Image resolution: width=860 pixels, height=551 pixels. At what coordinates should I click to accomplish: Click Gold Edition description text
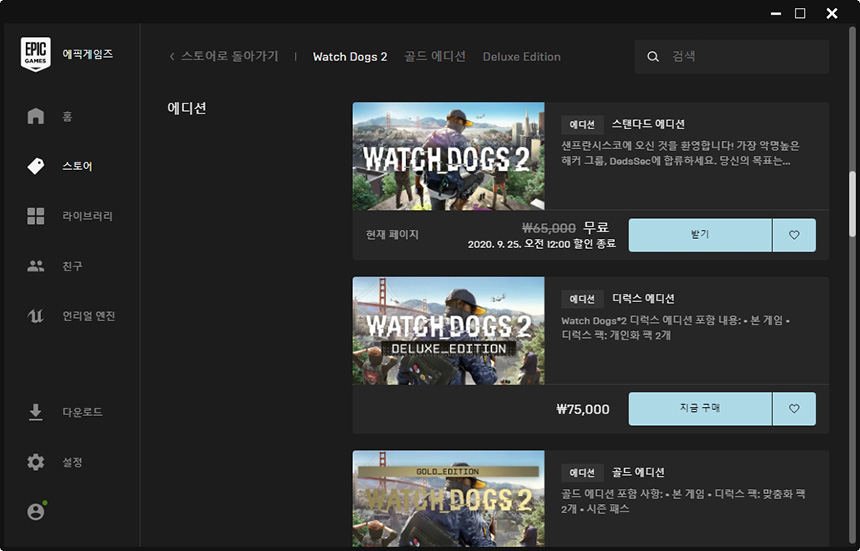[x=683, y=501]
